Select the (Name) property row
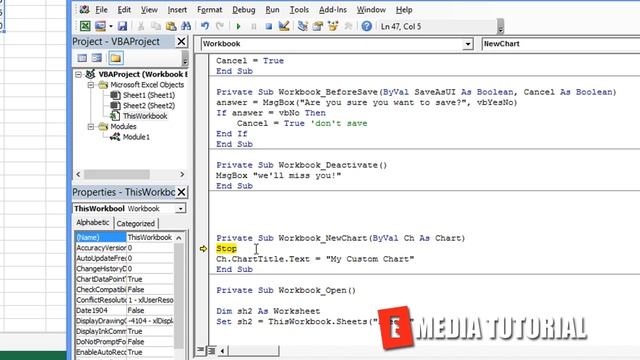640x360 pixels. (125, 237)
